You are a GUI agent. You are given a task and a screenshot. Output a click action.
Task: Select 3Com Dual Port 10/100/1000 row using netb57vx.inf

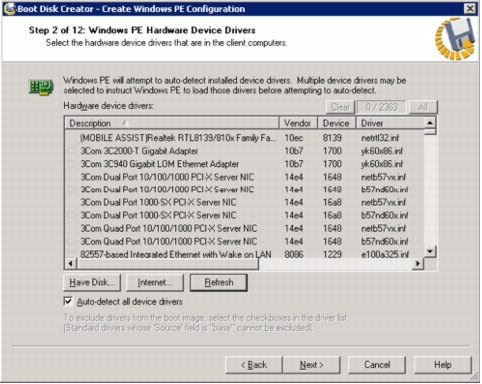pos(244,177)
